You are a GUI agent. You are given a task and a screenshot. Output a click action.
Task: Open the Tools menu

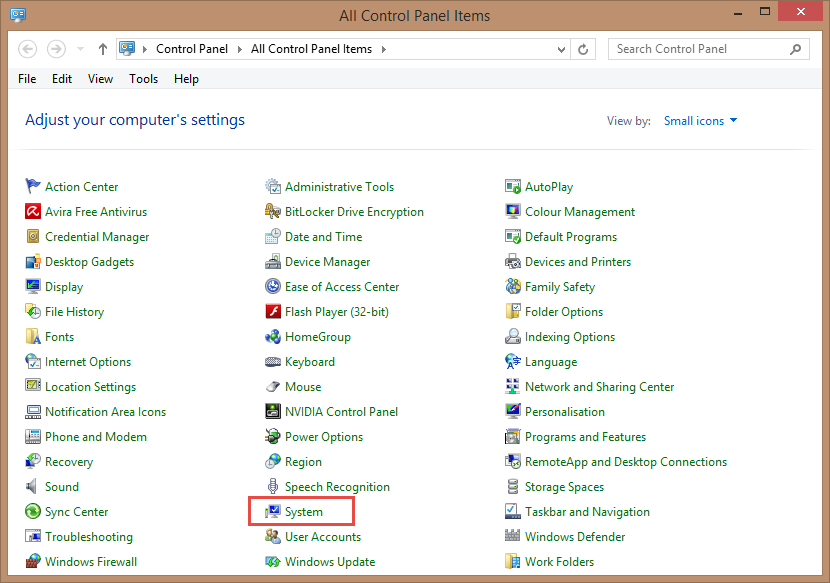coord(143,79)
